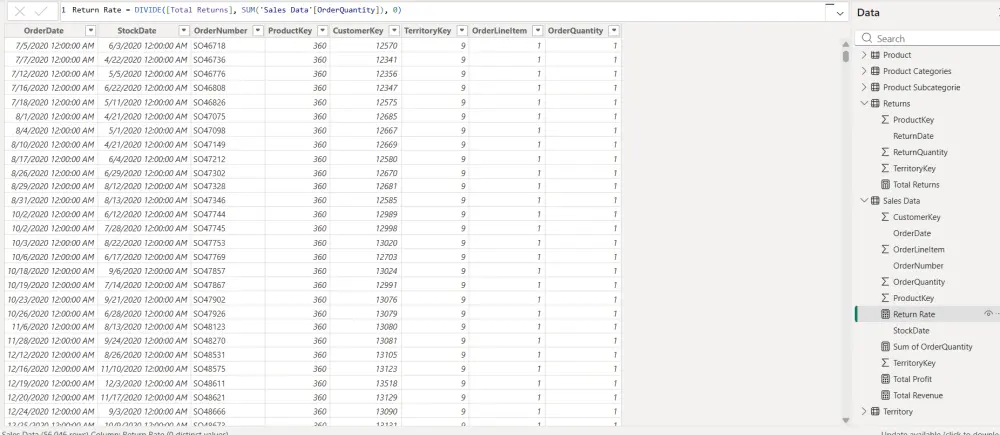Click the Returns table icon
Viewport: 1000px width, 435px height.
tap(875, 103)
